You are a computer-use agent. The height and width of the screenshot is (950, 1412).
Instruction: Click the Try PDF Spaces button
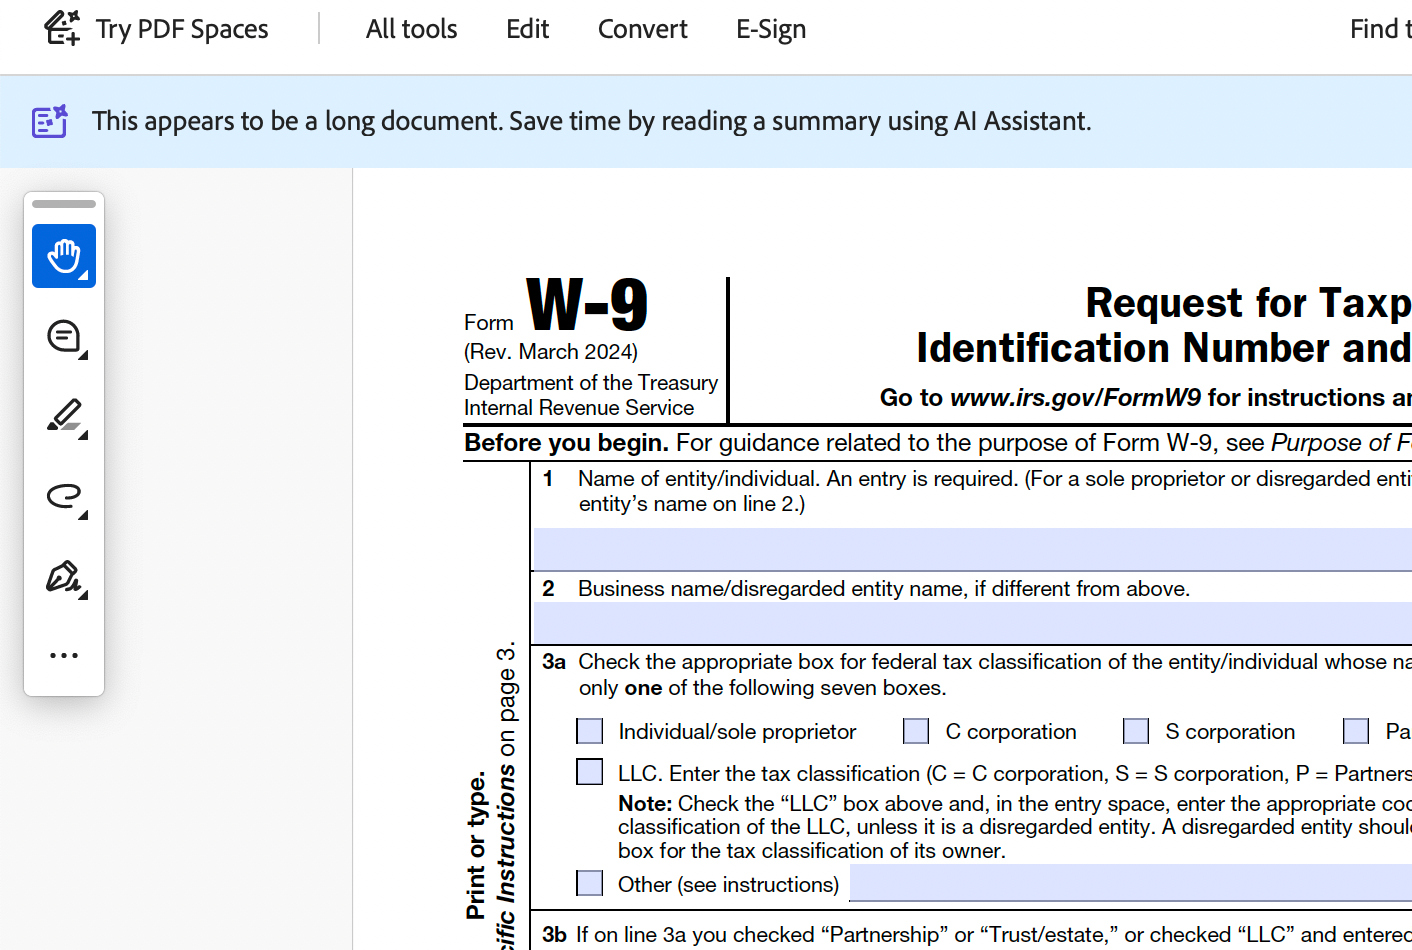pos(181,29)
